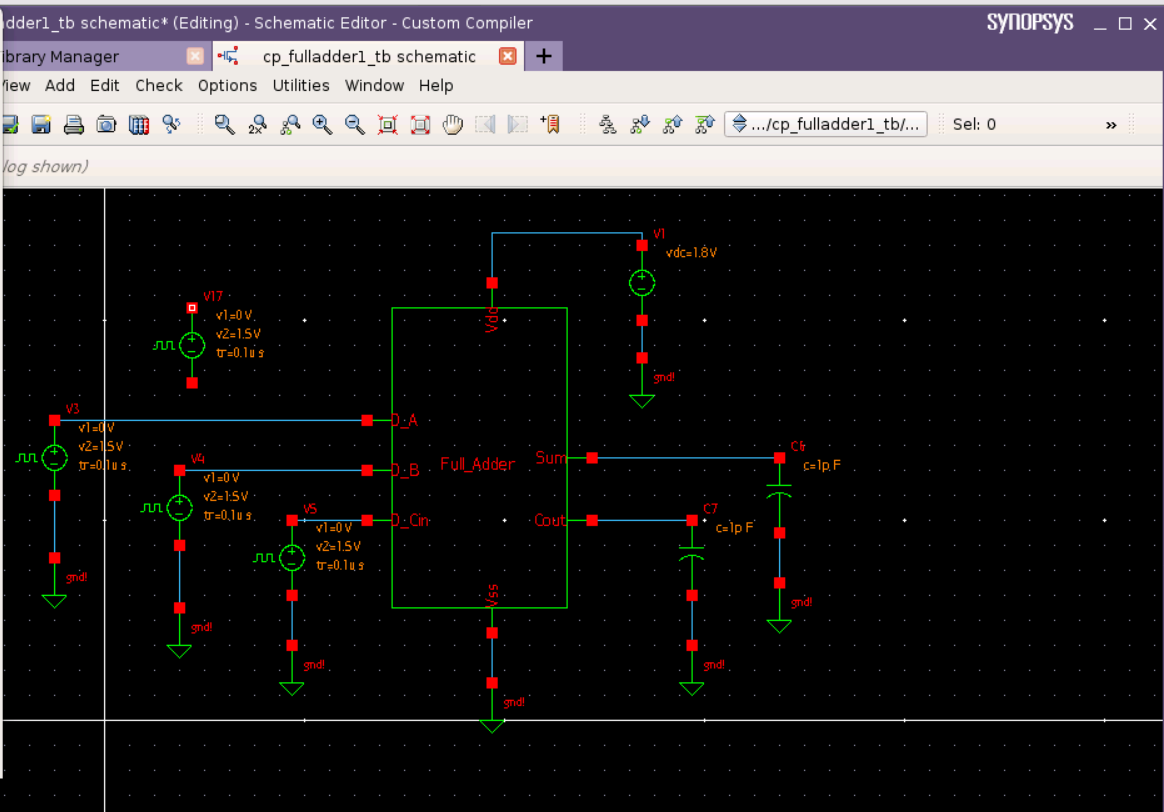Select the Zoom Out tool
Viewport: 1164px width, 812px height.
(x=353, y=124)
